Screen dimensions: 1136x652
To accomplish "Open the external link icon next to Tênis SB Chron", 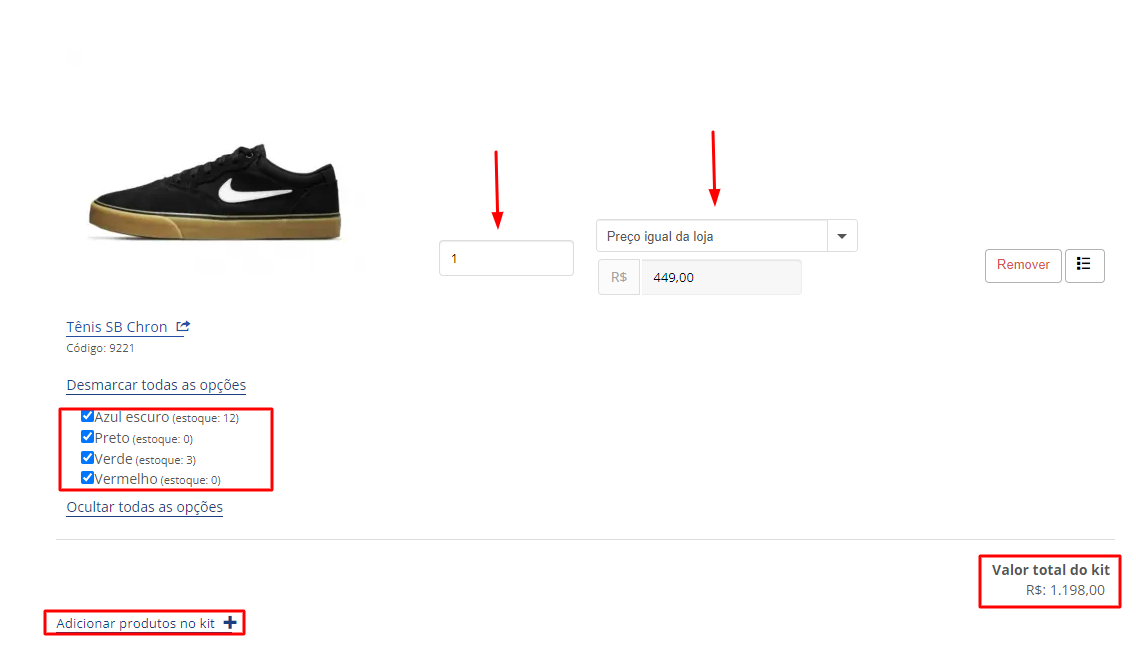I will pos(183,327).
